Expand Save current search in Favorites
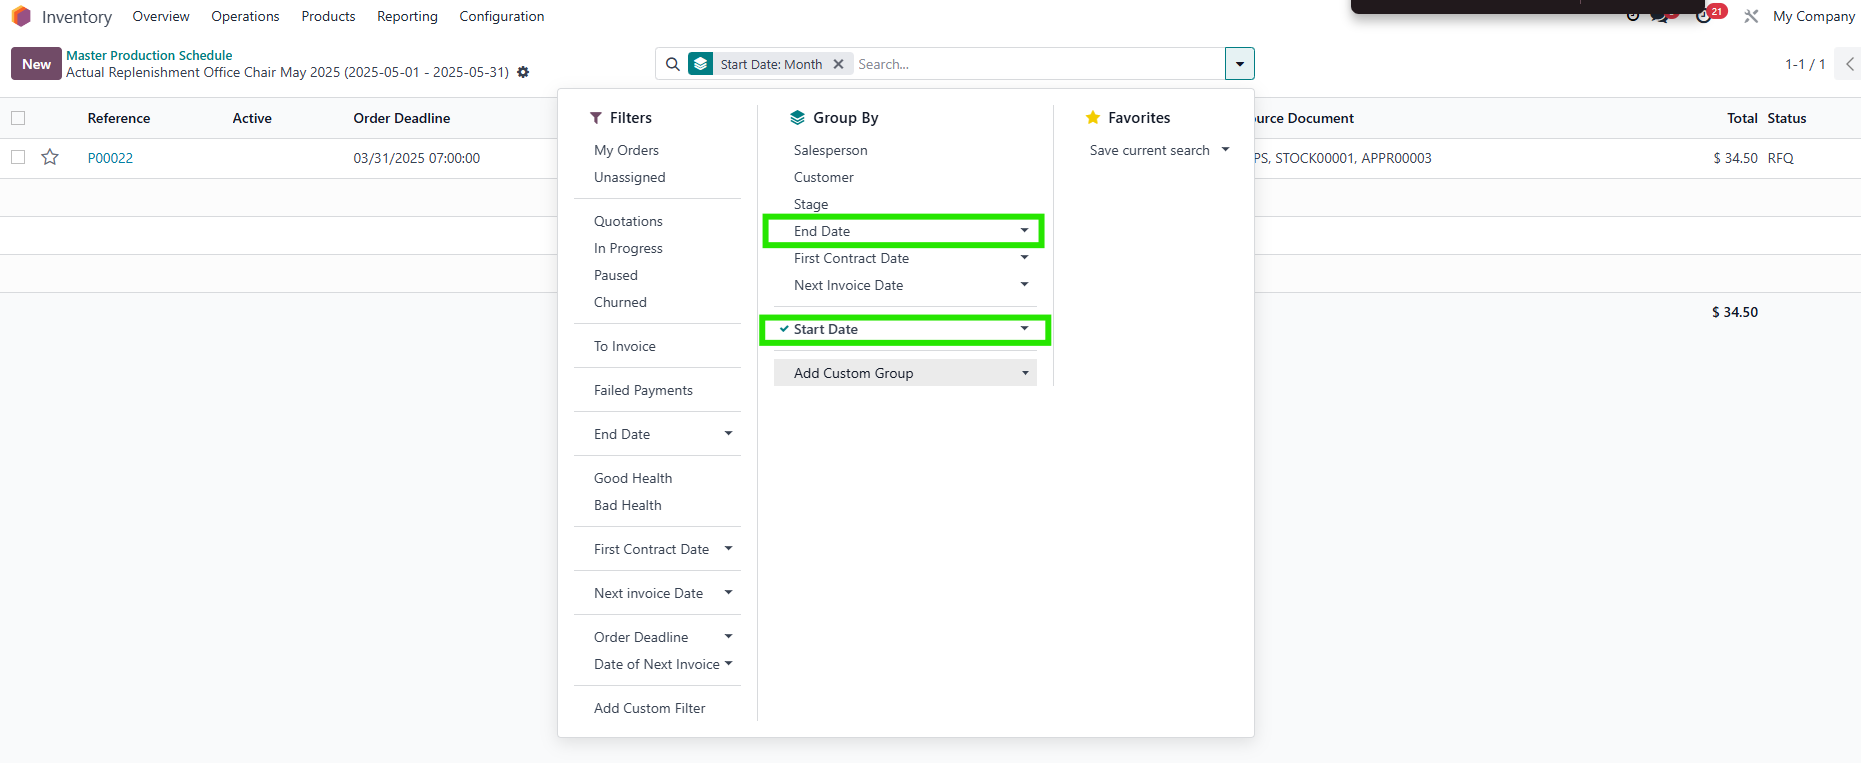Screen dimensions: 1861x763 [x=1159, y=150]
